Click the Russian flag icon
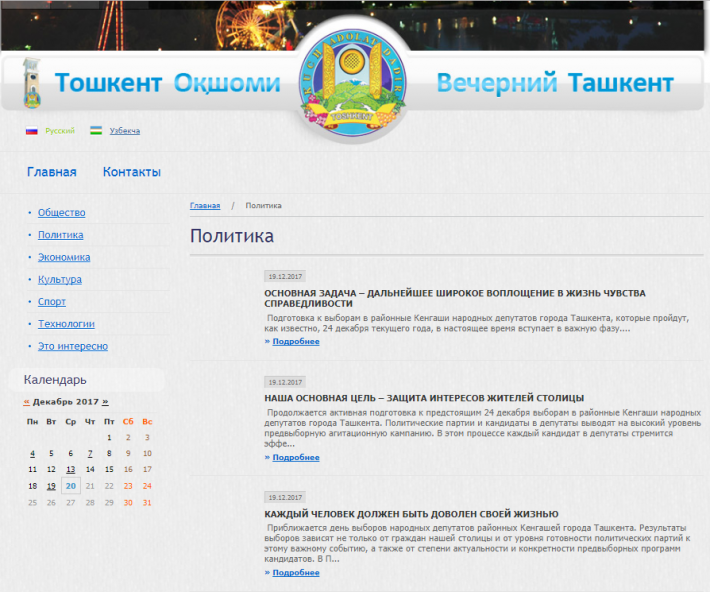 click(31, 131)
